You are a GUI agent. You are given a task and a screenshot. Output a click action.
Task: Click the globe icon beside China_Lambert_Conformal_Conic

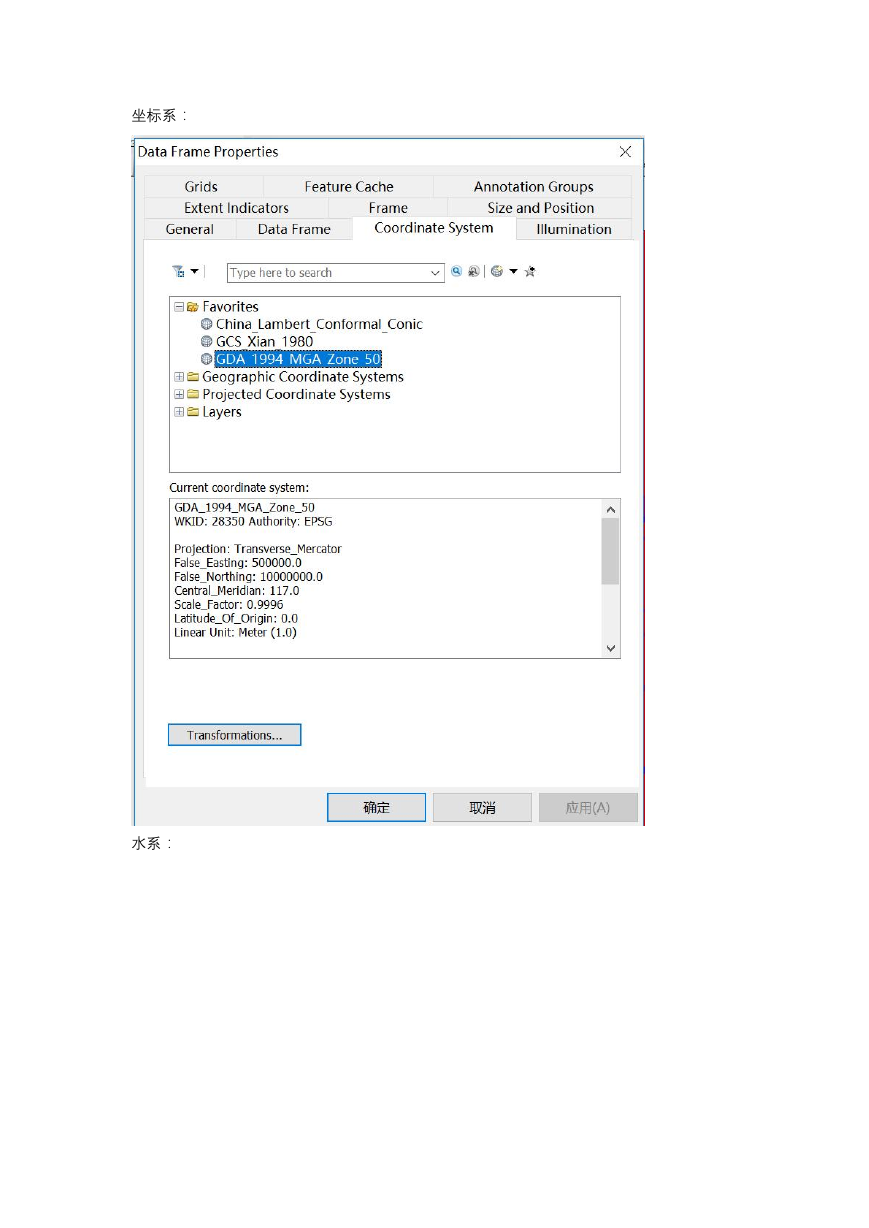[x=207, y=324]
